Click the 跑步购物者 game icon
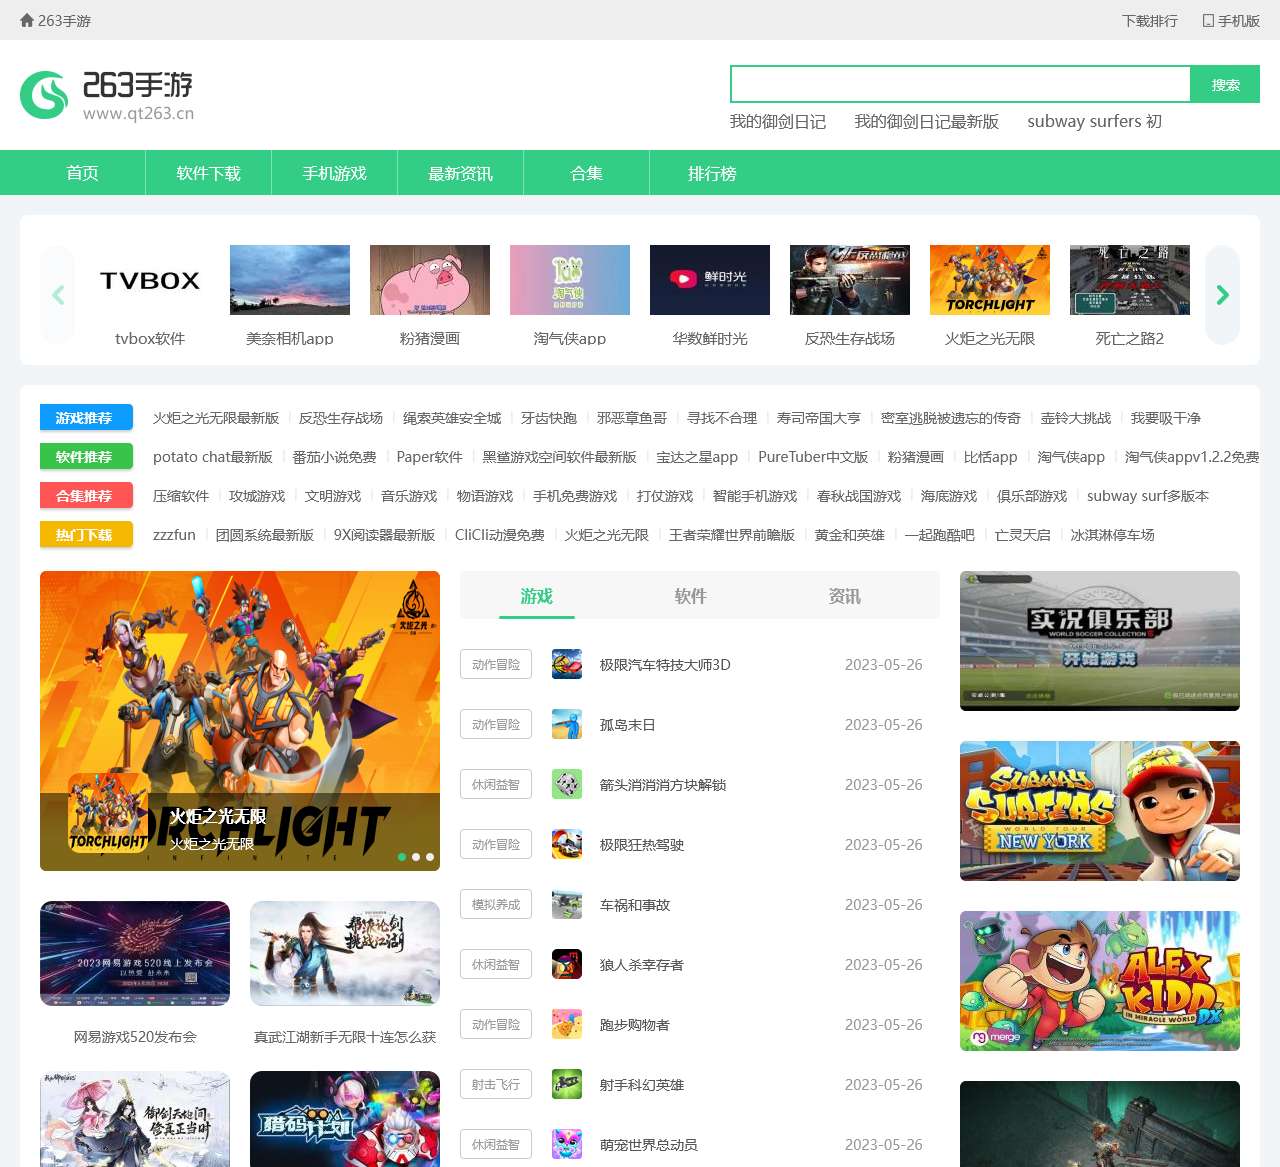The height and width of the screenshot is (1167, 1280). tap(567, 1024)
